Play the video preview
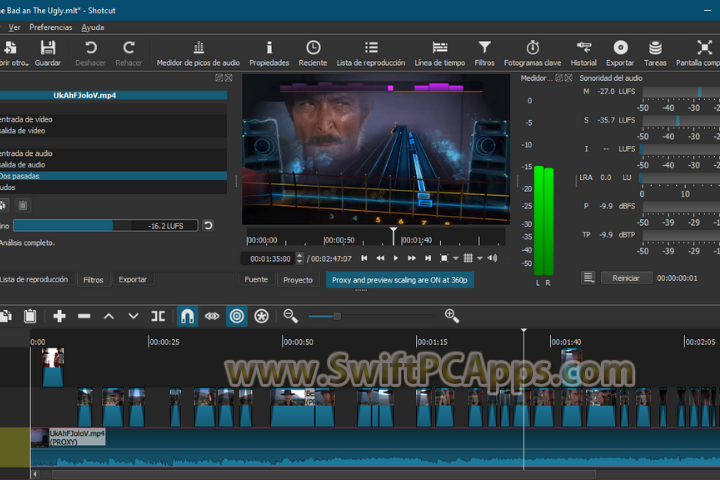720x480 pixels. coord(396,258)
